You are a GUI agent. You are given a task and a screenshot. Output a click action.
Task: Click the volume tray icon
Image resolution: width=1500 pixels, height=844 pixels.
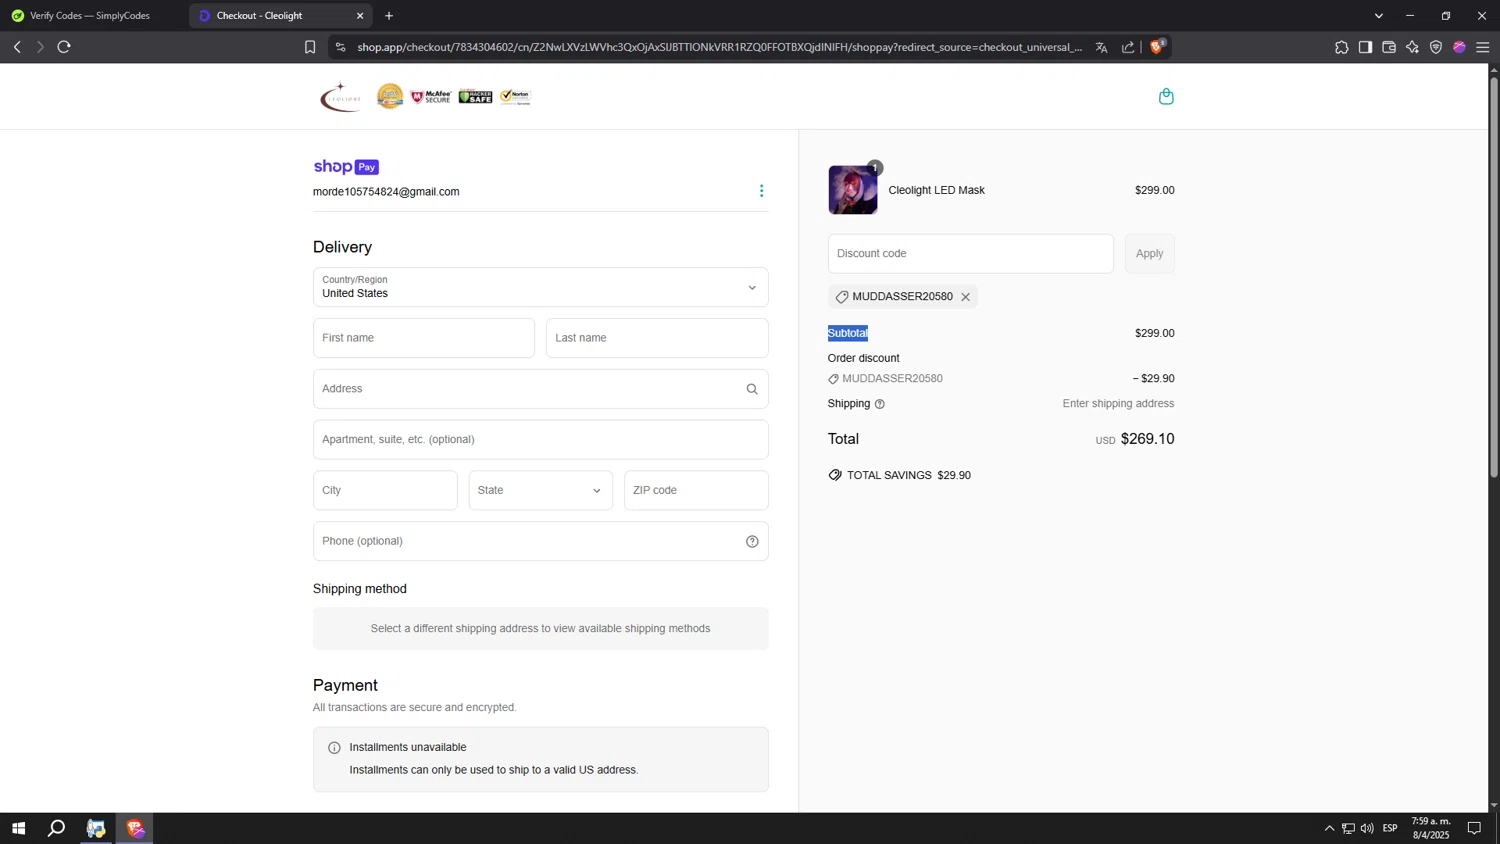[x=1367, y=828]
